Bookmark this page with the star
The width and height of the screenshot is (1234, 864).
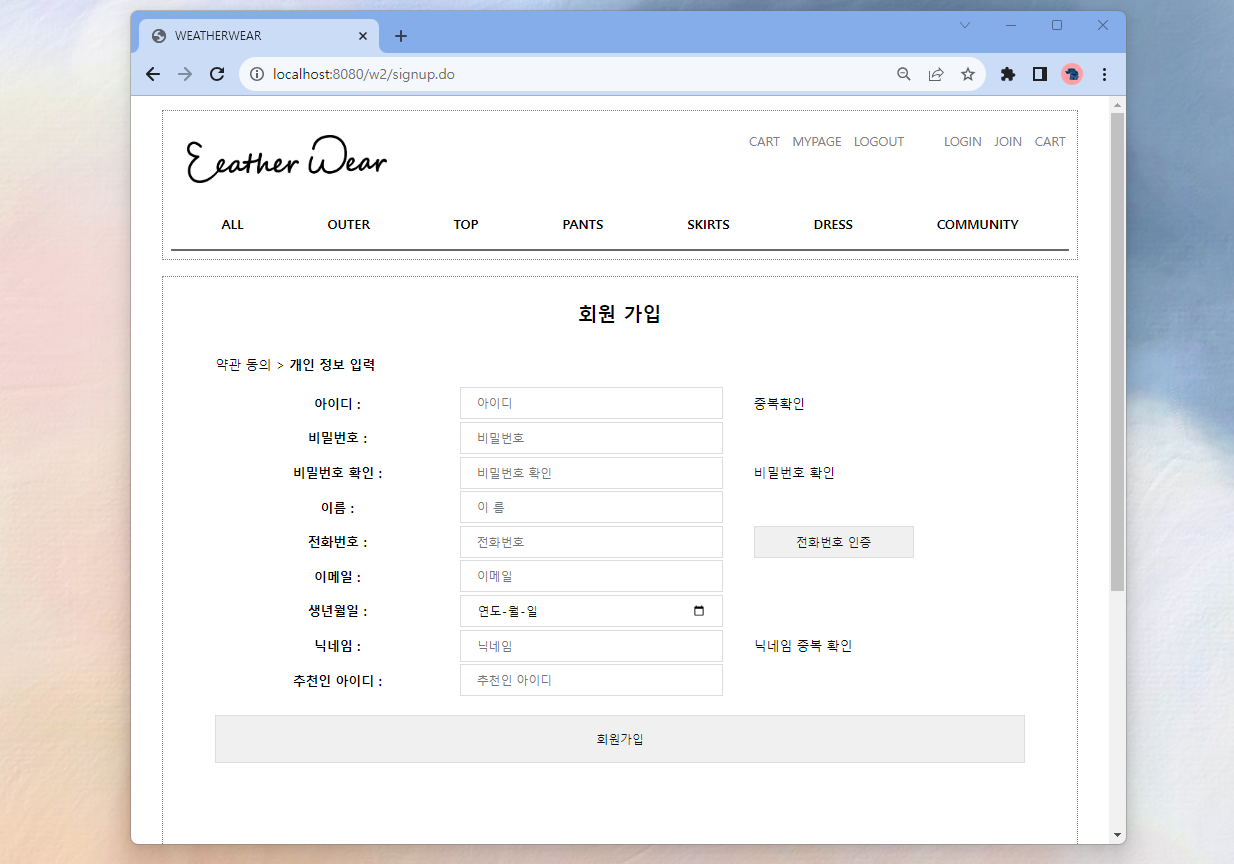coord(968,74)
